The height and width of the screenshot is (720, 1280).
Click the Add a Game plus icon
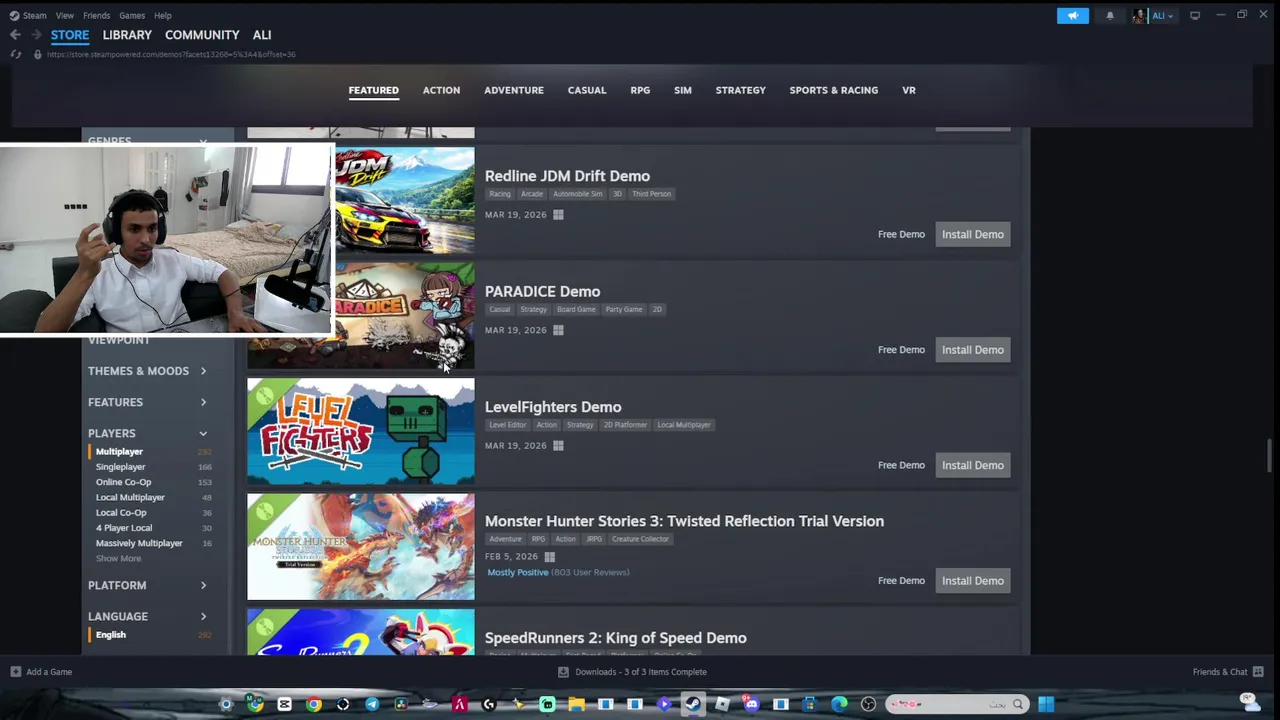[x=15, y=672]
